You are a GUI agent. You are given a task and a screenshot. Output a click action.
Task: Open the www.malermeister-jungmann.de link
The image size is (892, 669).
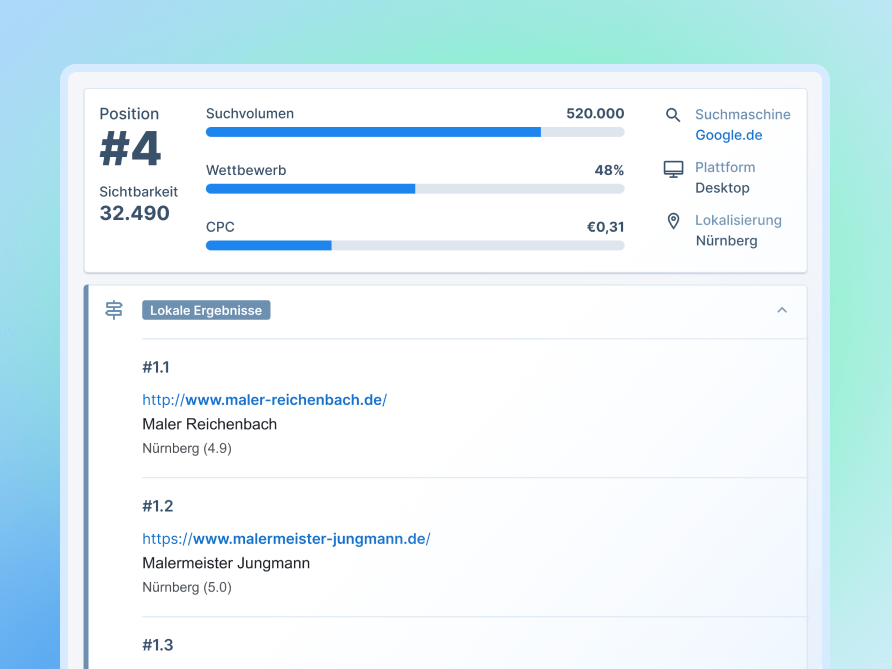coord(286,539)
